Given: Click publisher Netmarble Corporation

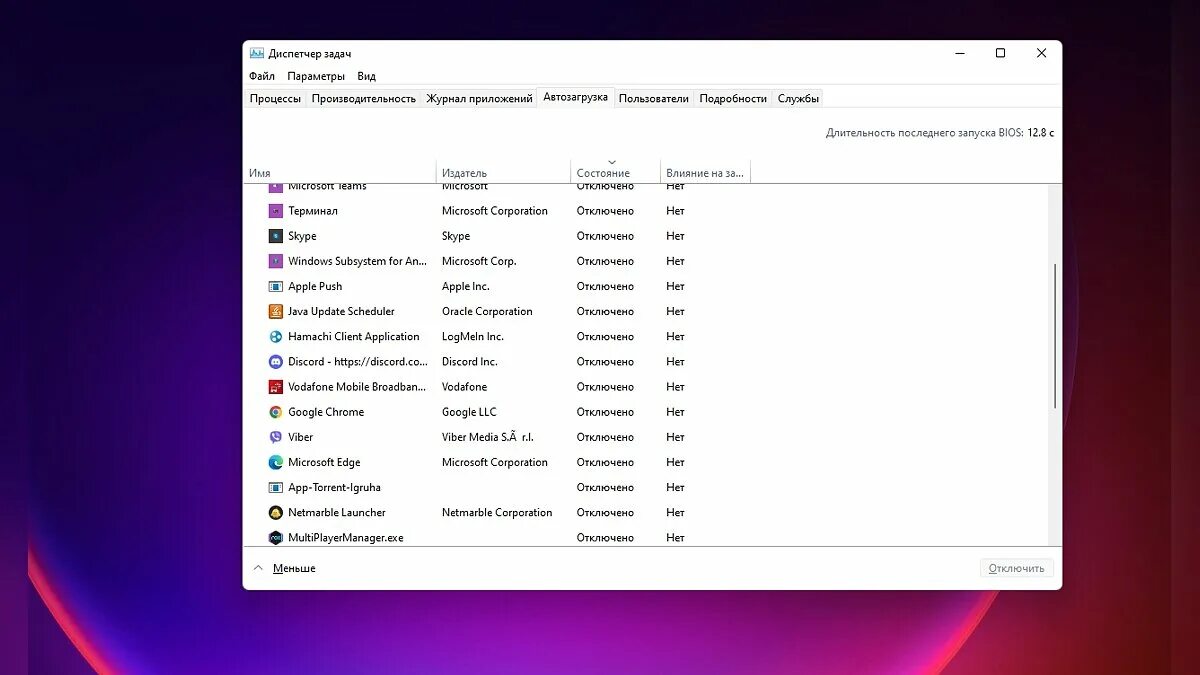Looking at the screenshot, I should [497, 513].
